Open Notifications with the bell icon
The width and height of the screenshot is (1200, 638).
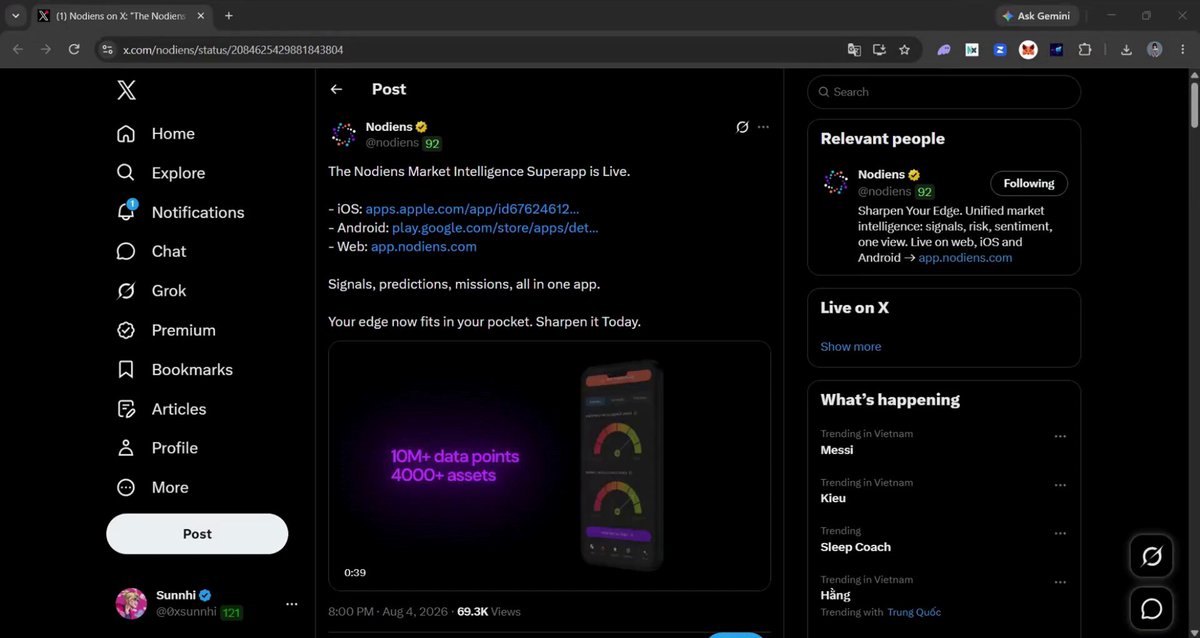[181, 212]
